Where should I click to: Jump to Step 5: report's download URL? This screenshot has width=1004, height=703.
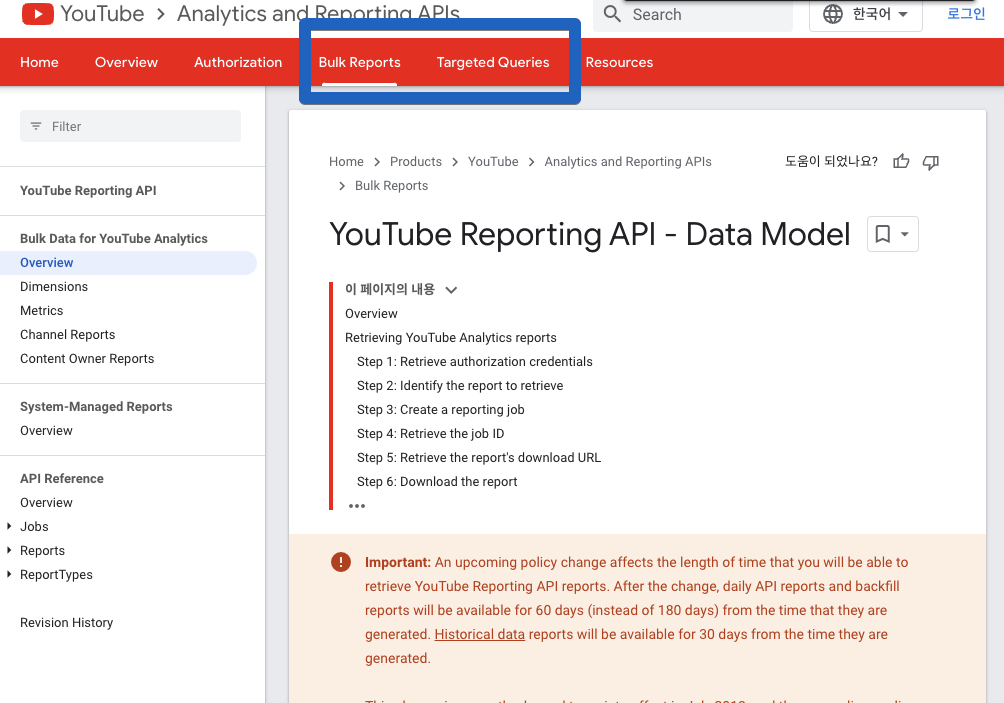[x=479, y=458]
